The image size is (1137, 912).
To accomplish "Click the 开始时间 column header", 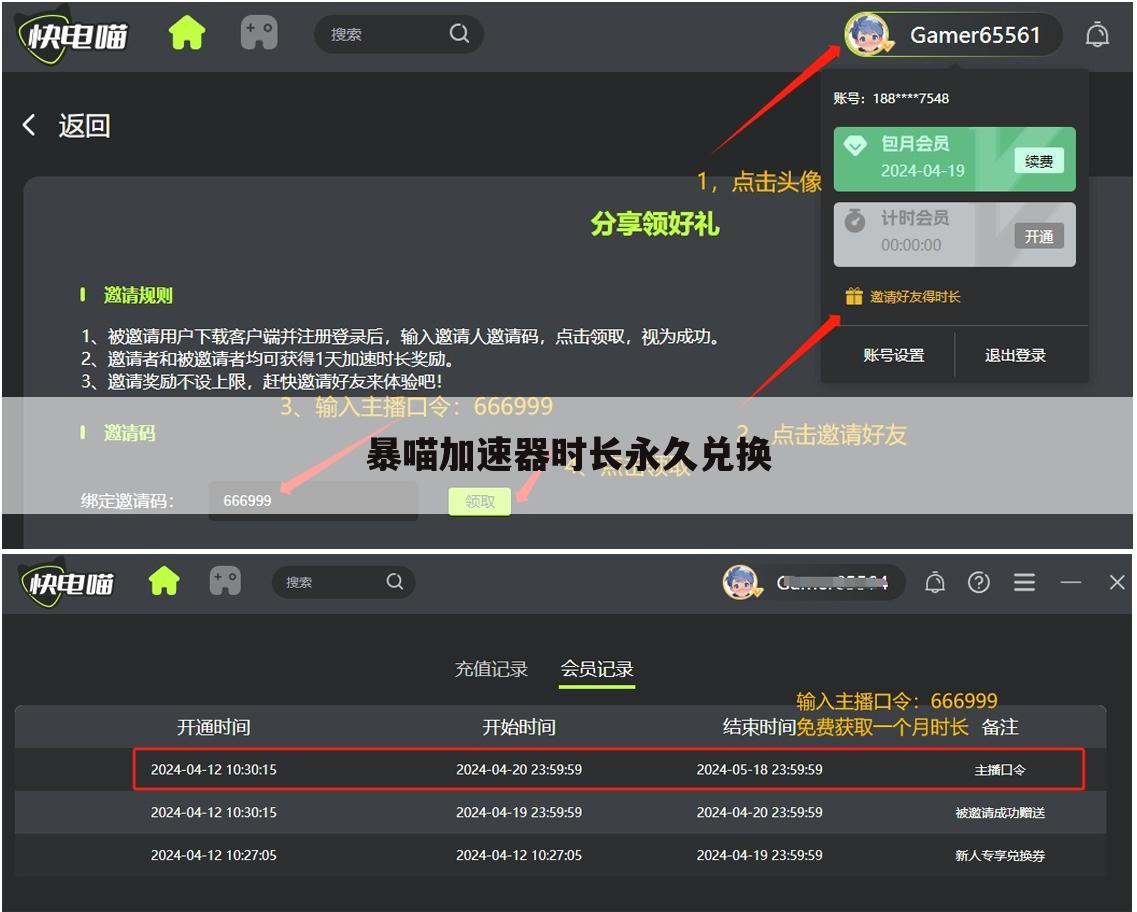I will (x=519, y=727).
